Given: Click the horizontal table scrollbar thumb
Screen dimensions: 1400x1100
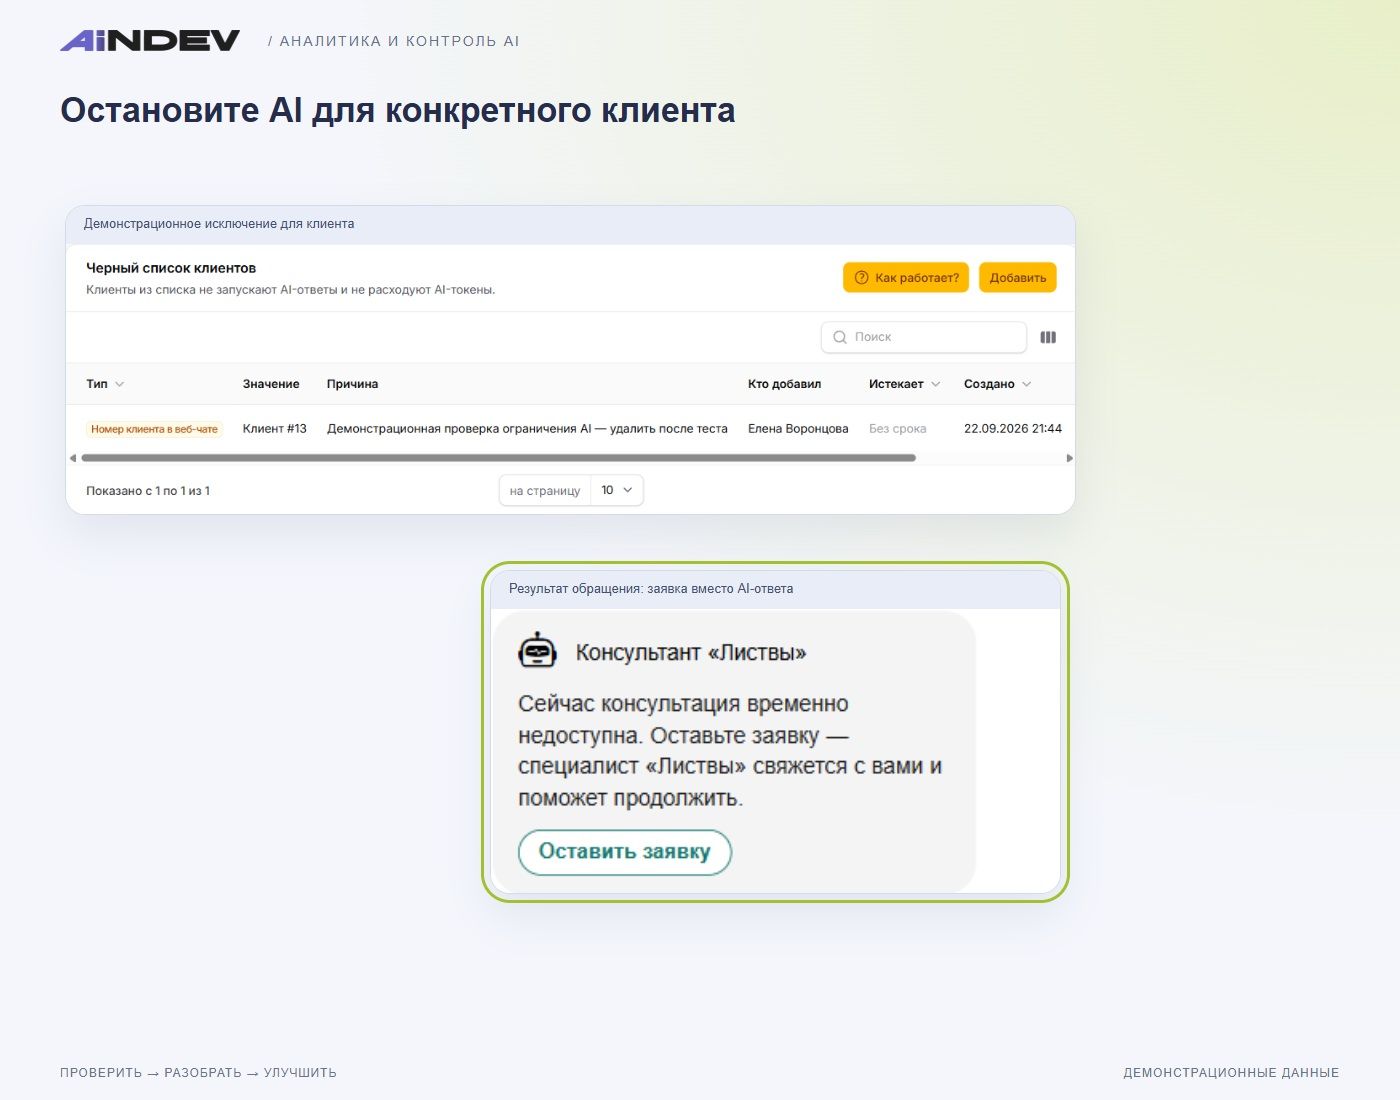Looking at the screenshot, I should (498, 458).
